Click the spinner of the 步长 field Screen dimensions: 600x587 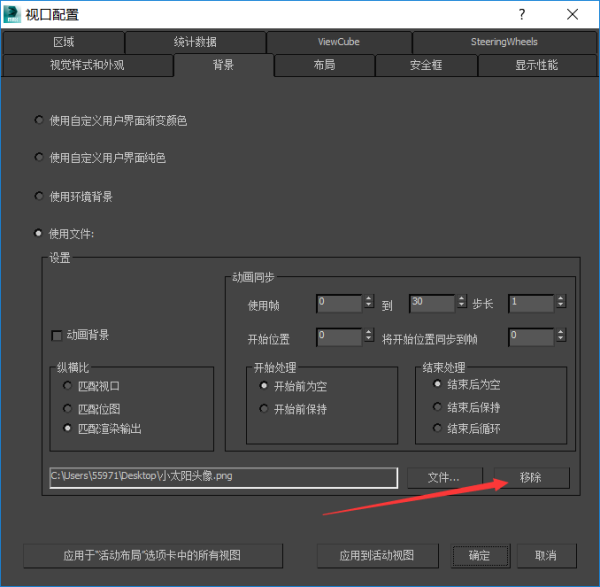pyautogui.click(x=561, y=302)
